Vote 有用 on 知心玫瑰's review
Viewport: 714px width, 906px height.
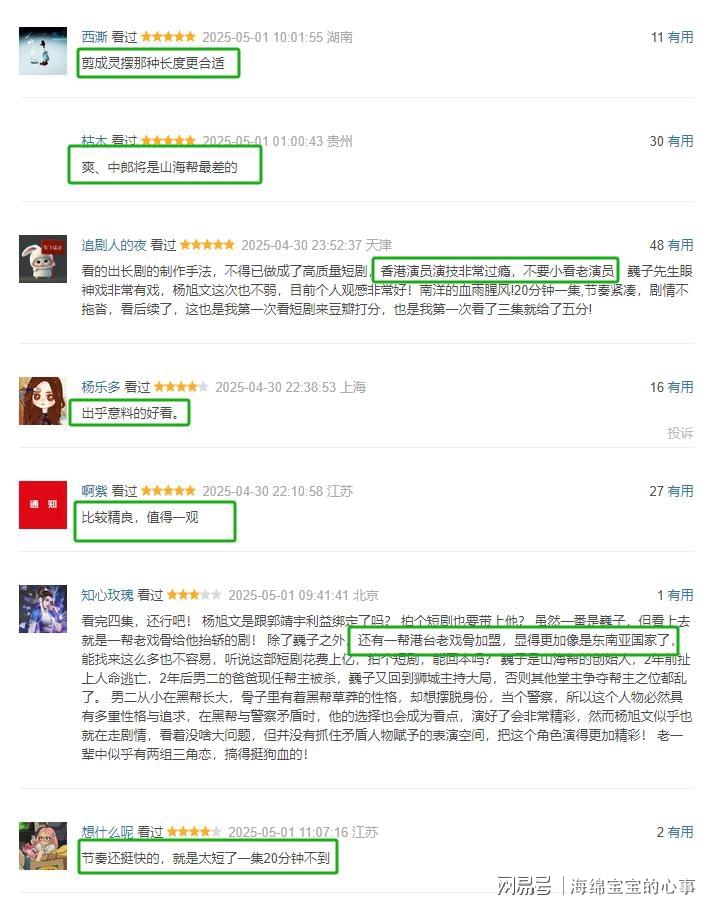point(680,596)
